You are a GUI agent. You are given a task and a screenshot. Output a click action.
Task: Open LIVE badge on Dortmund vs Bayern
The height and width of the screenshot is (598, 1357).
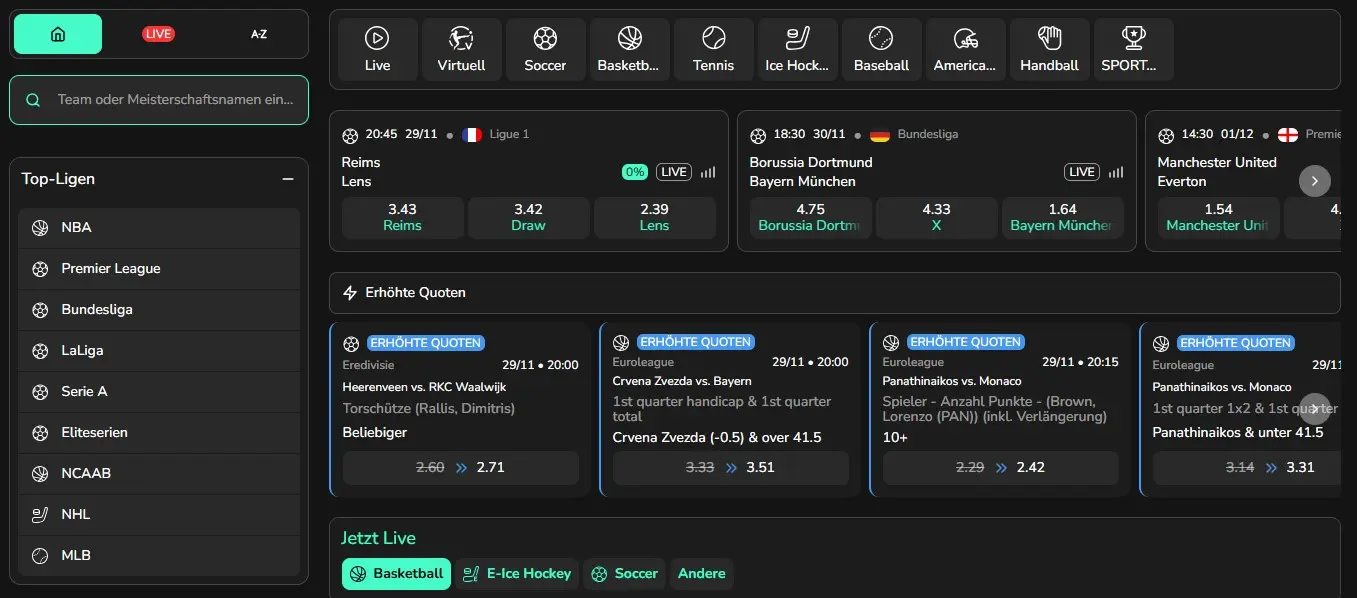point(1082,172)
